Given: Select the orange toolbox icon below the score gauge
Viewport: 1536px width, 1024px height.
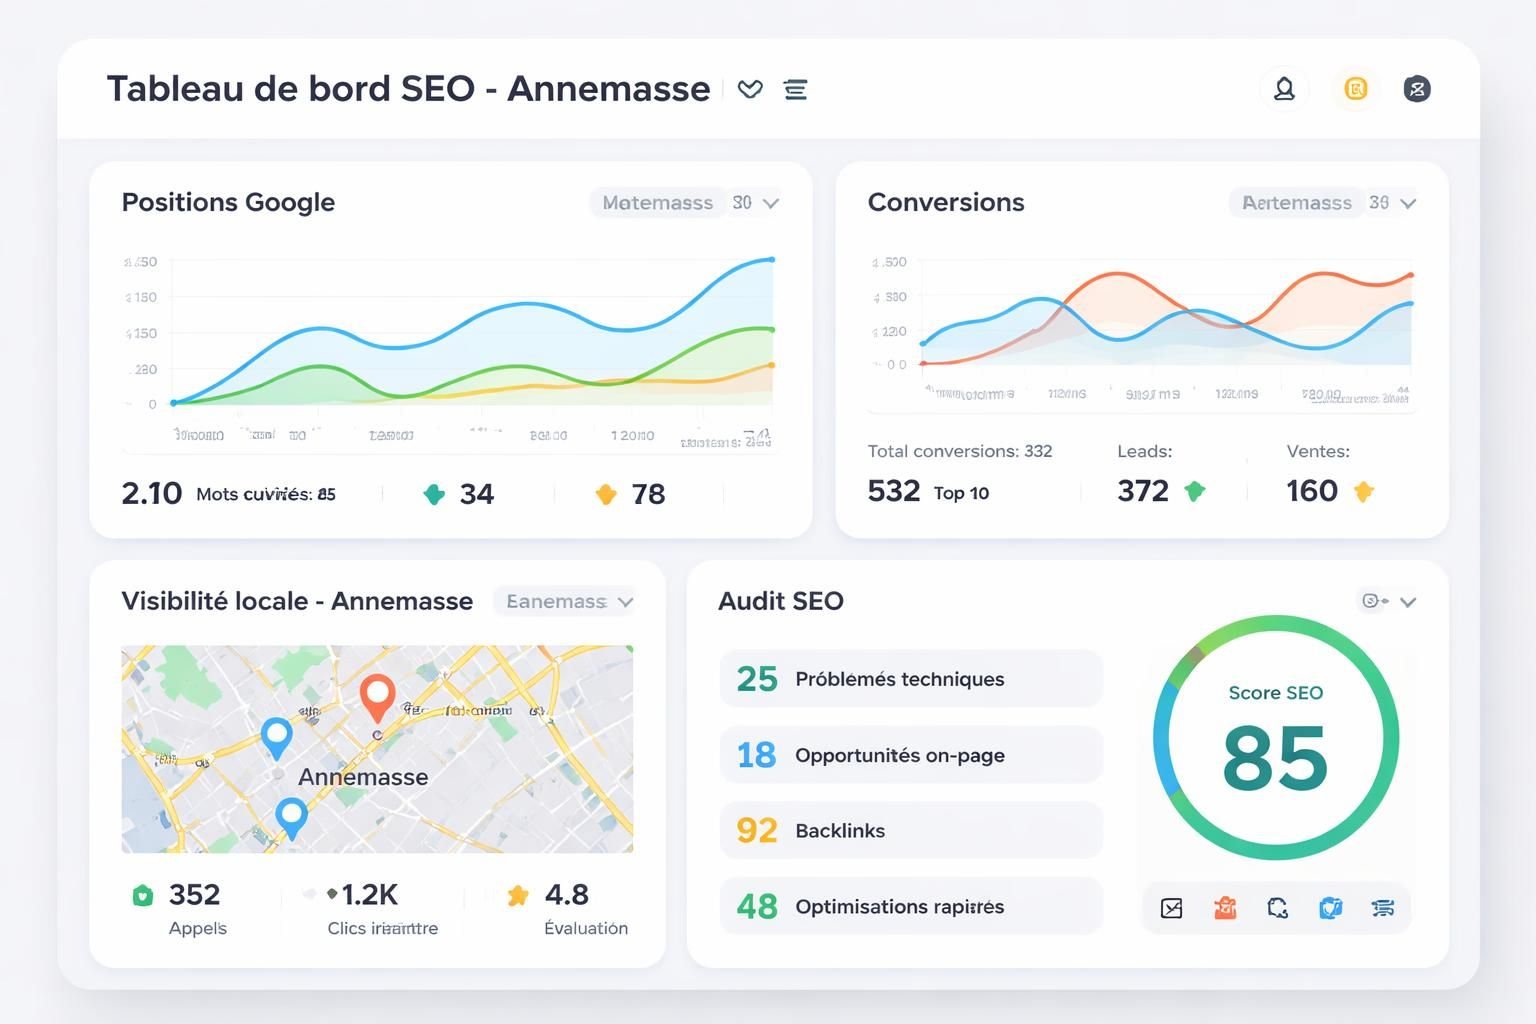Looking at the screenshot, I should click(1224, 908).
